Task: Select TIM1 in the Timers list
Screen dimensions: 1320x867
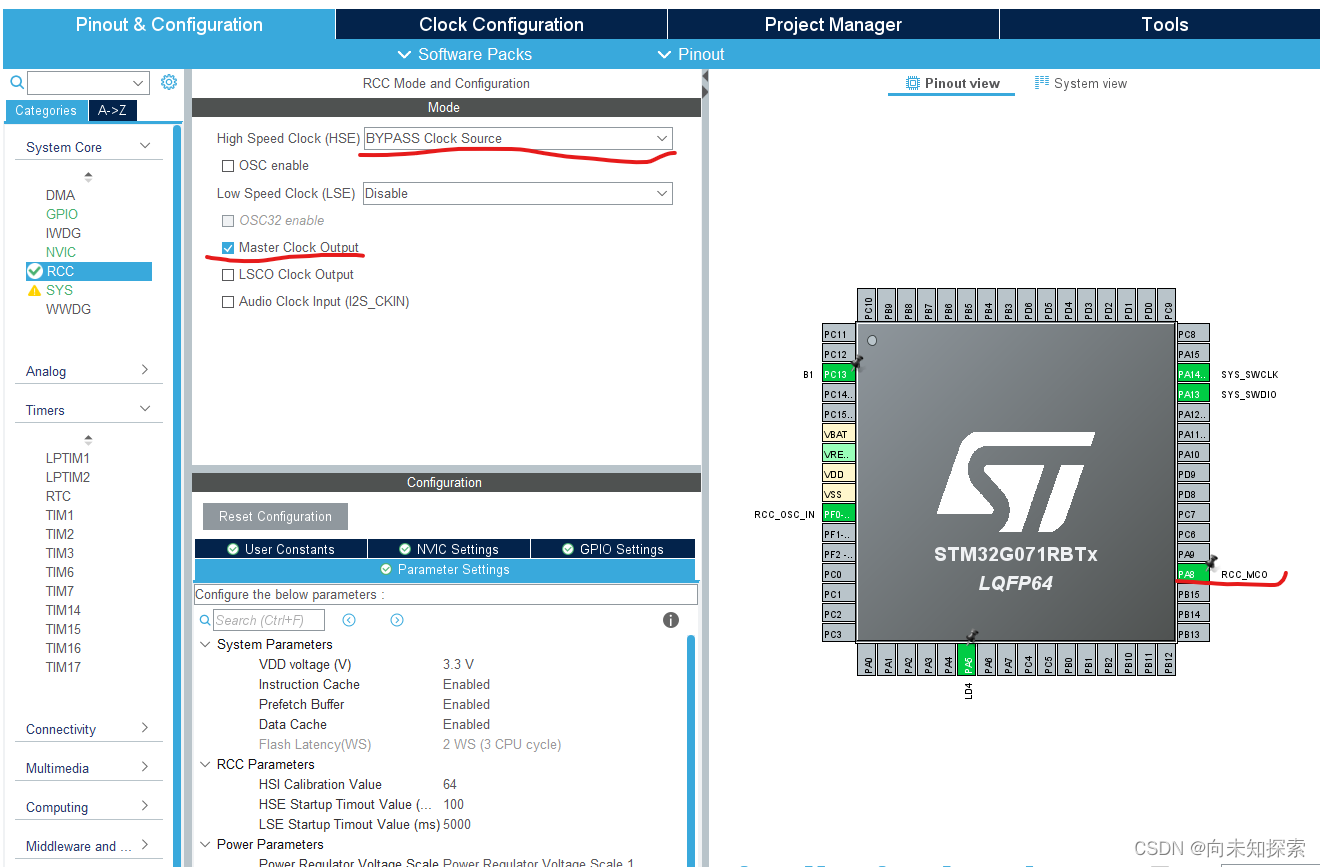Action: tap(59, 515)
